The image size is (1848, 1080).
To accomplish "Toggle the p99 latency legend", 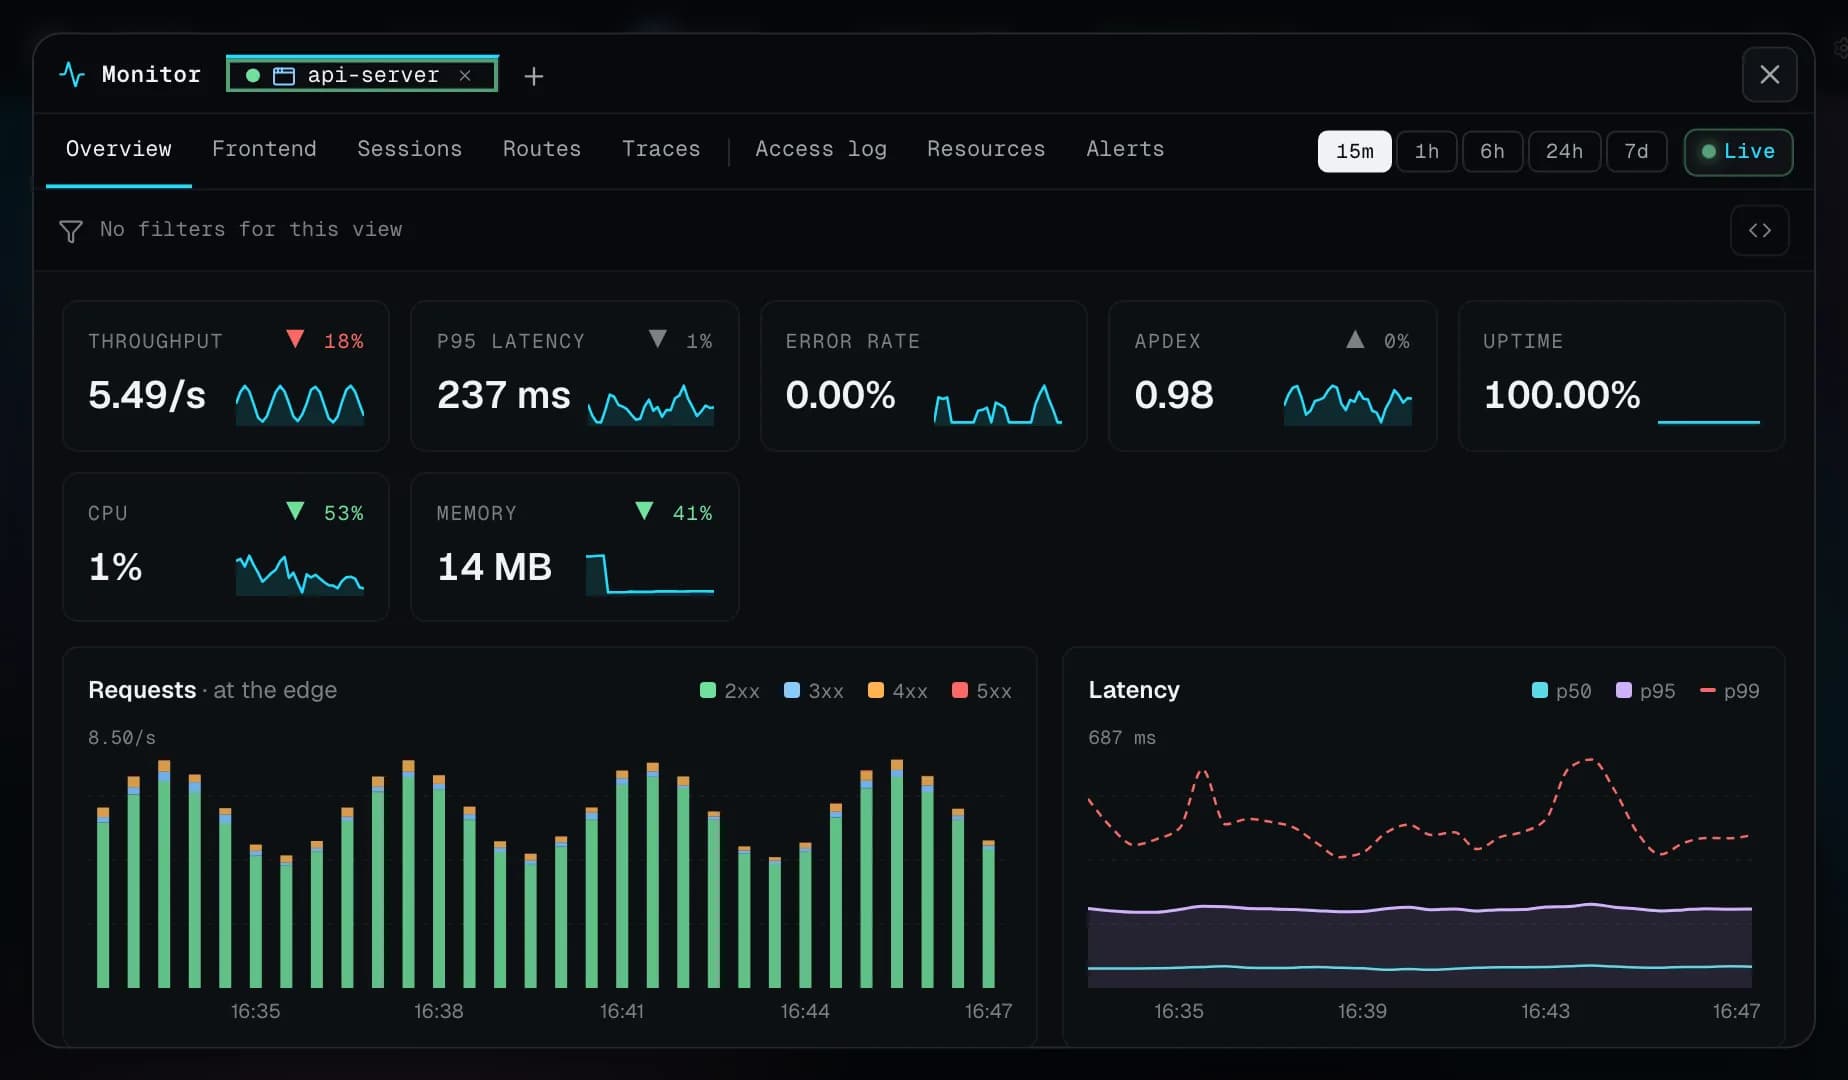I will click(1729, 691).
